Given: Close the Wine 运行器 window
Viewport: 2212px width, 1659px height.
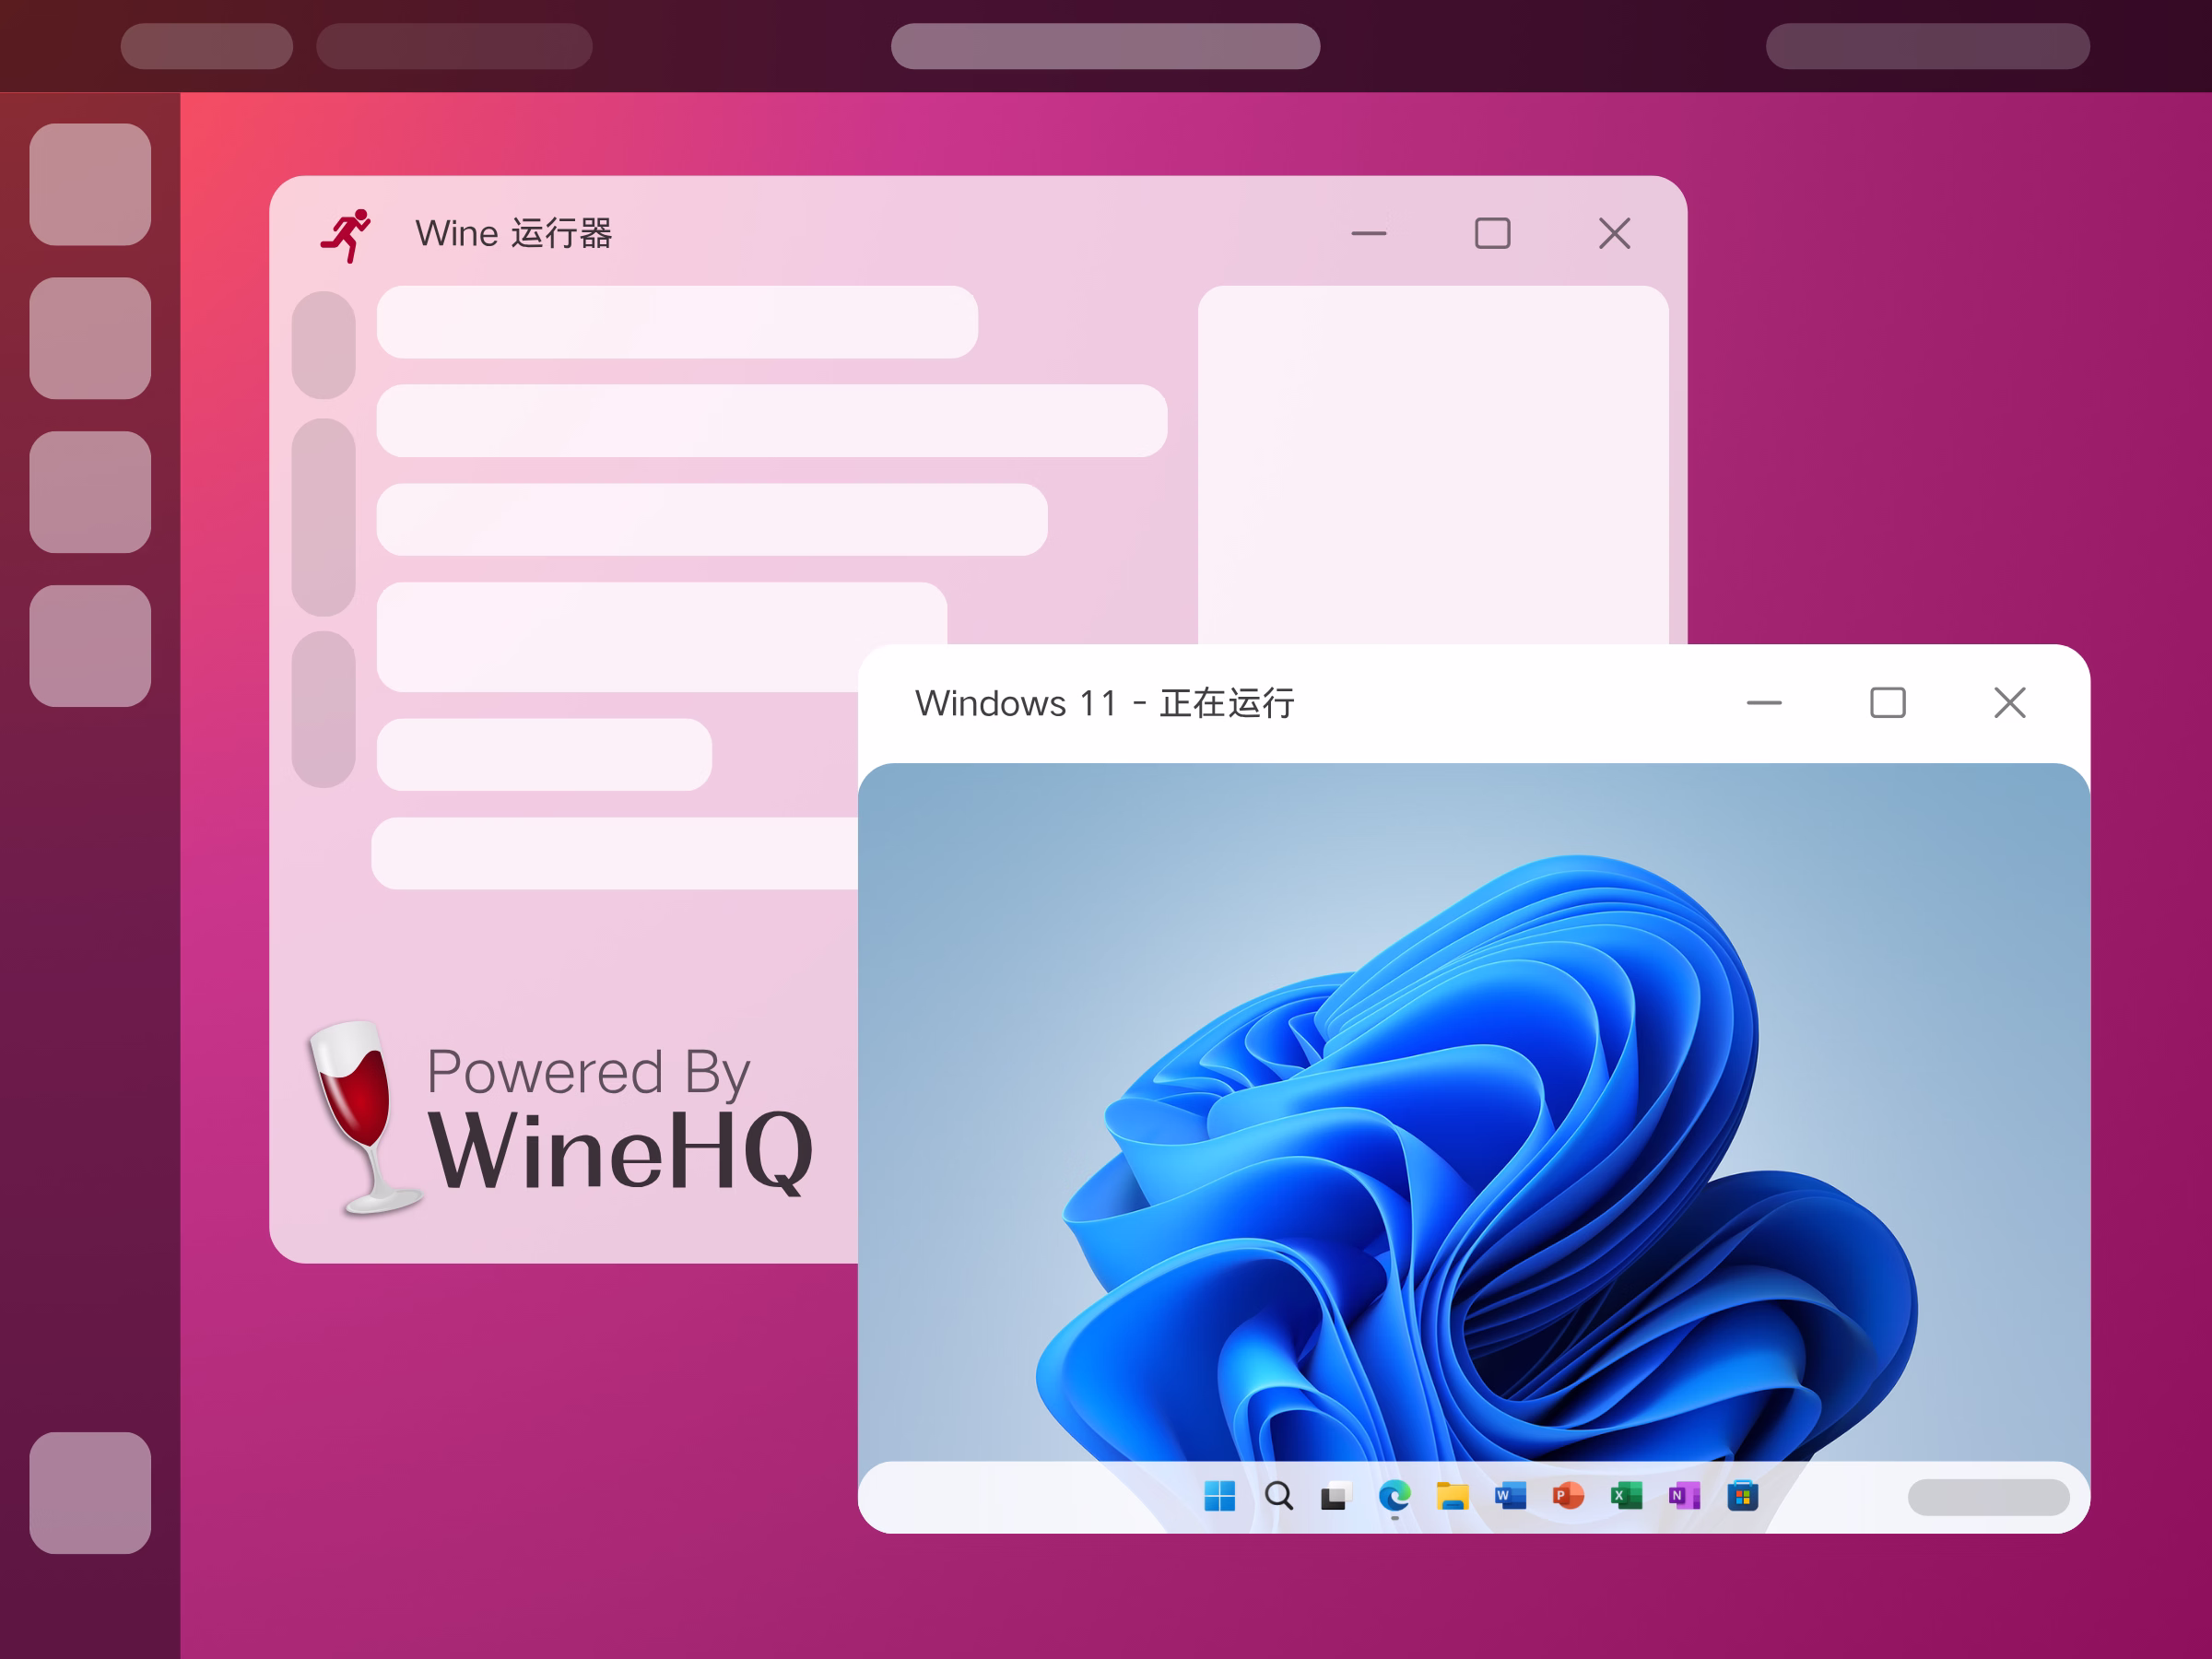Looking at the screenshot, I should click(1614, 234).
